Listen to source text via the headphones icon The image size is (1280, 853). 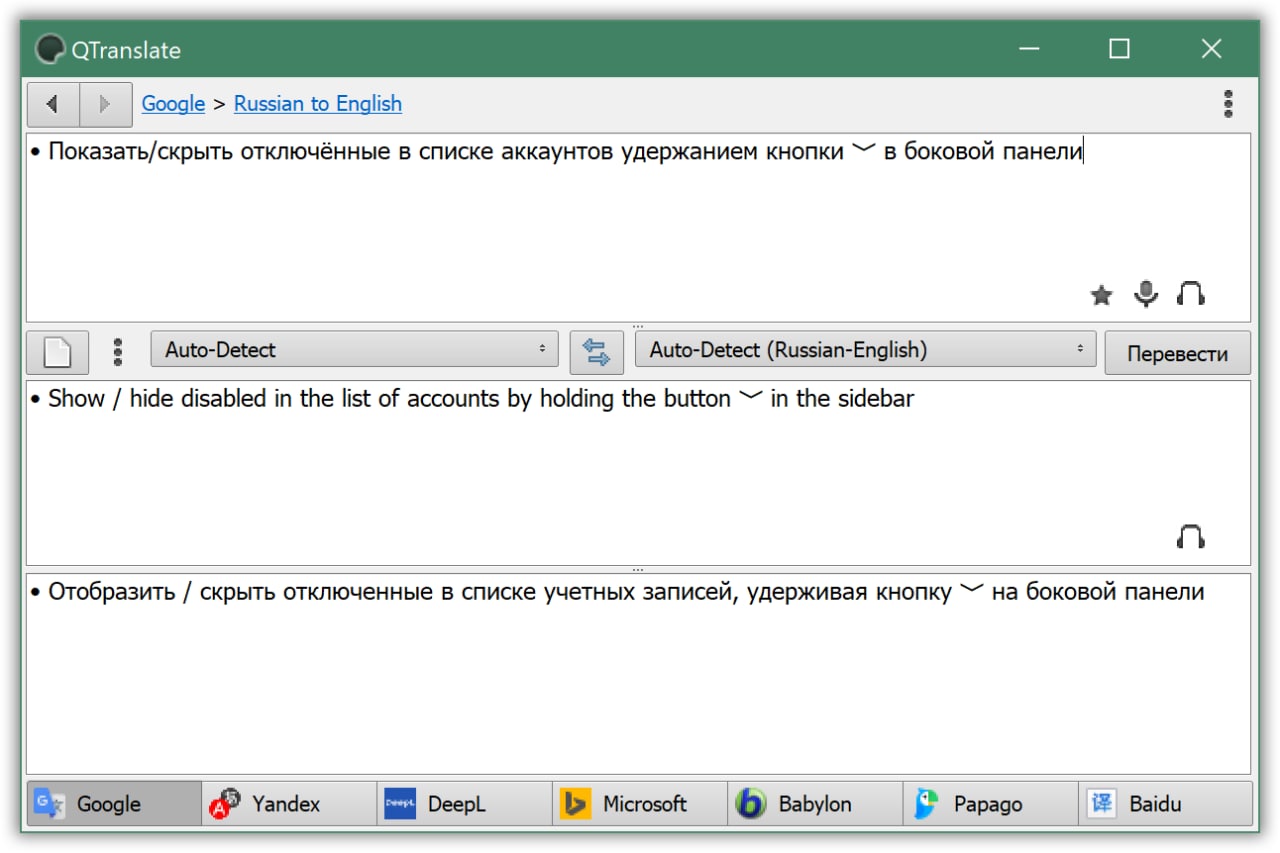coord(1191,294)
